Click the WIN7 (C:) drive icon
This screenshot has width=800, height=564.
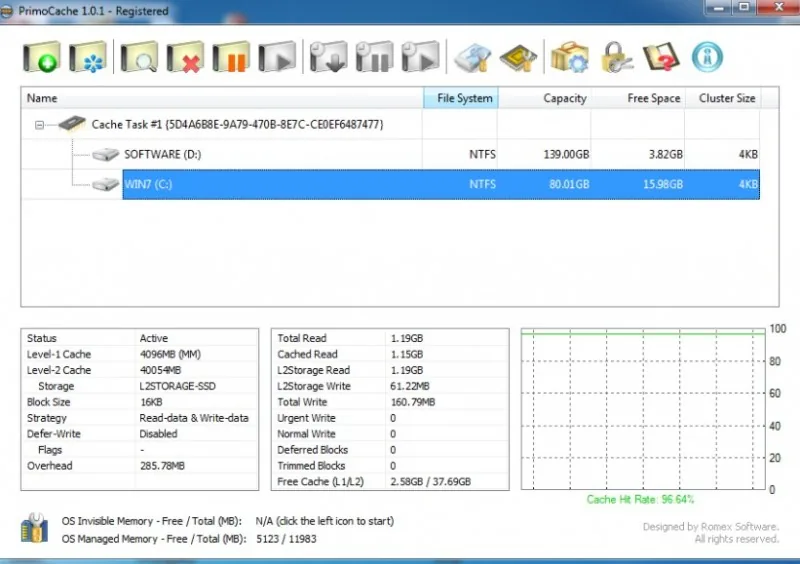(x=106, y=184)
